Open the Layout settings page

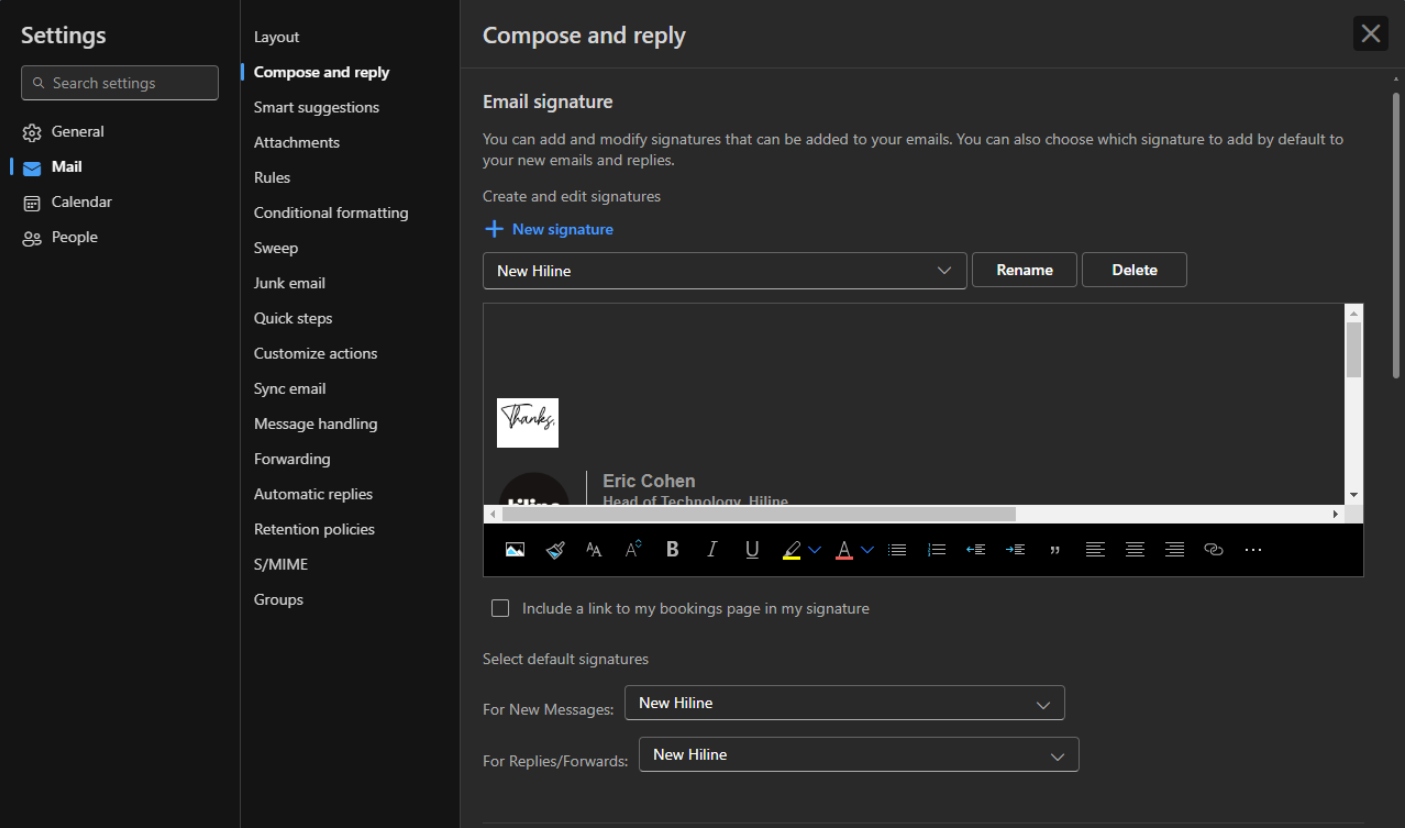276,37
